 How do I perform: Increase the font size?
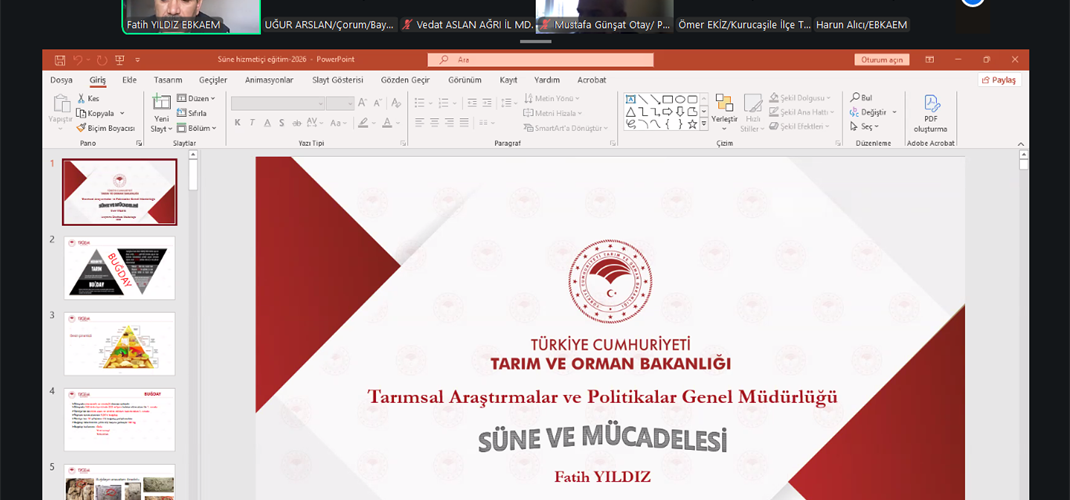(363, 103)
